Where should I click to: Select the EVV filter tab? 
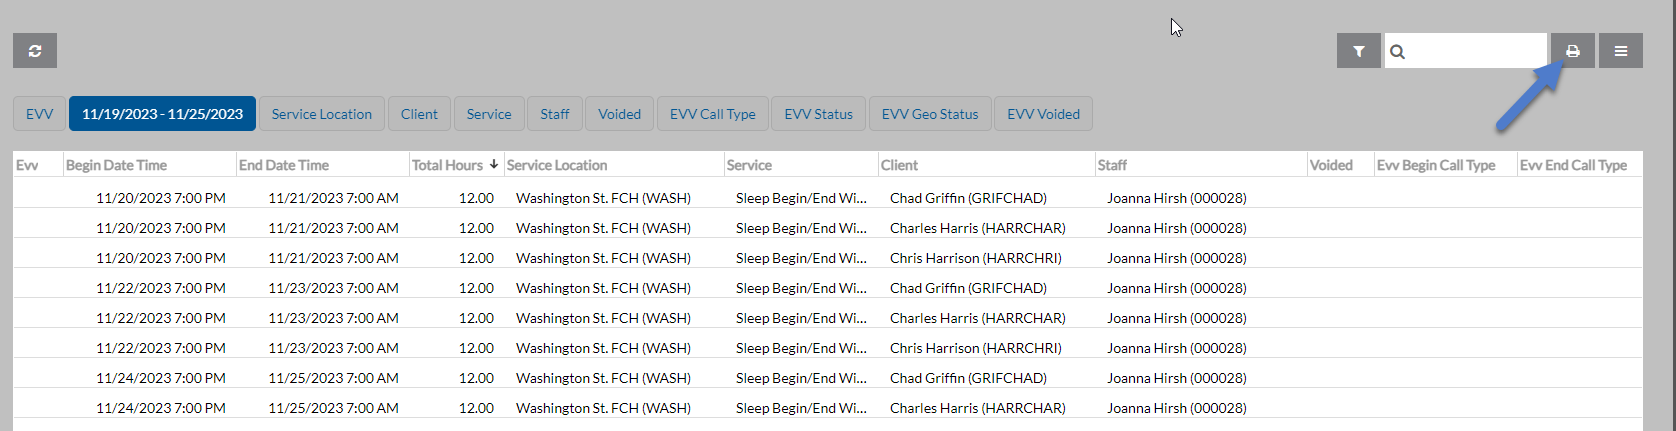point(40,114)
